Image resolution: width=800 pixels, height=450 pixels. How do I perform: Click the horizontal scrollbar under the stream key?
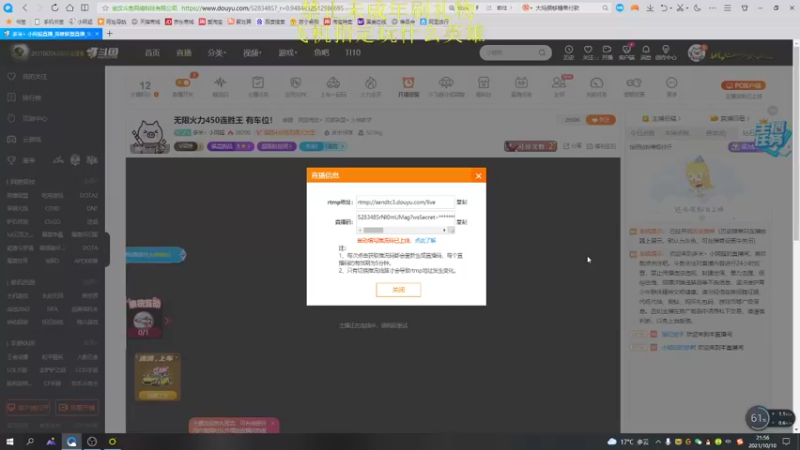(x=373, y=230)
